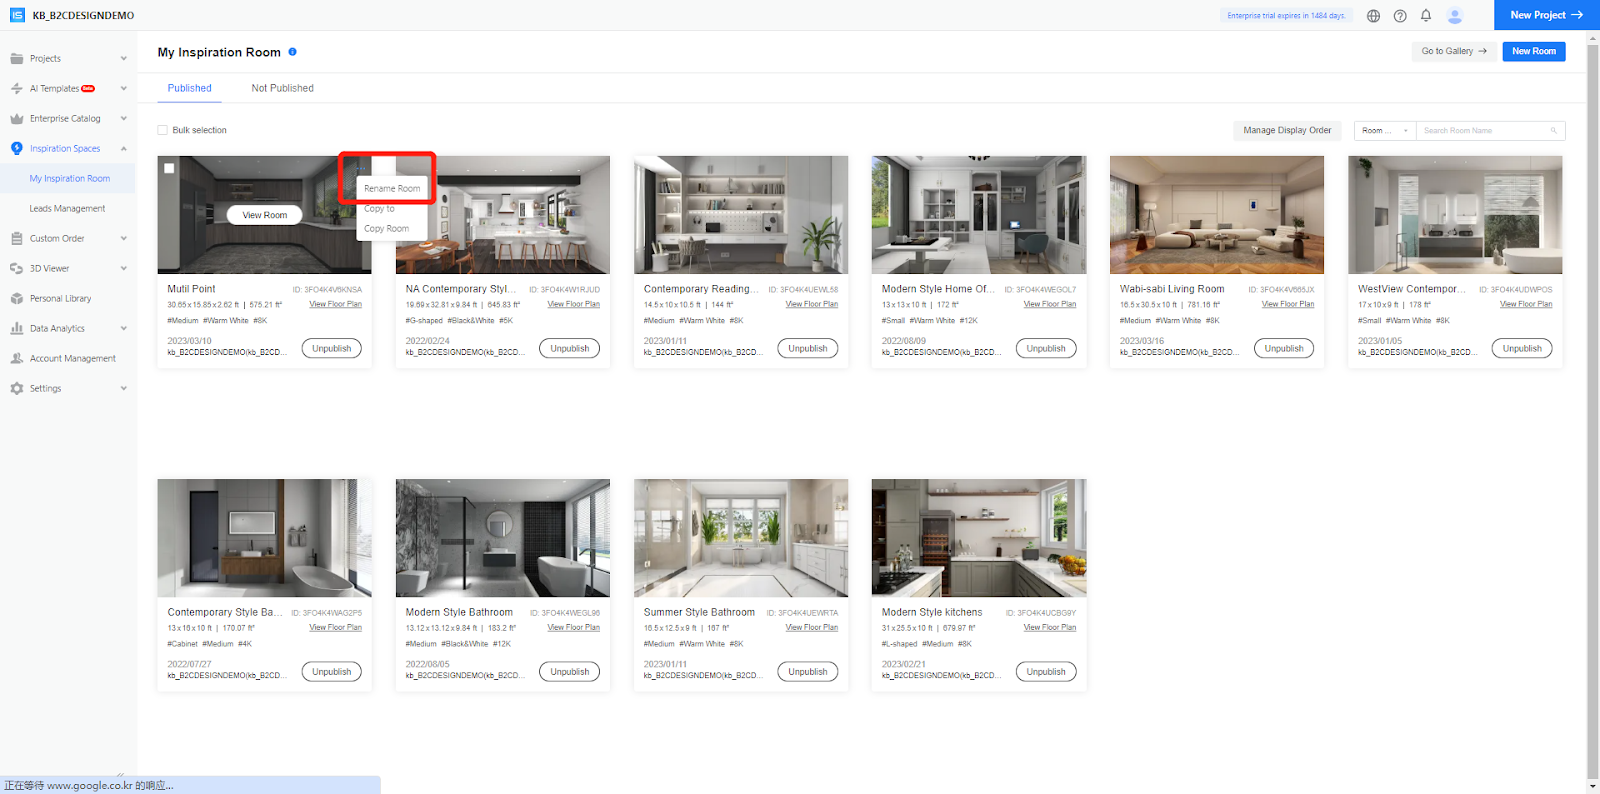This screenshot has width=1600, height=794.
Task: Click the page vertical scrollbar
Action: pos(1593,412)
